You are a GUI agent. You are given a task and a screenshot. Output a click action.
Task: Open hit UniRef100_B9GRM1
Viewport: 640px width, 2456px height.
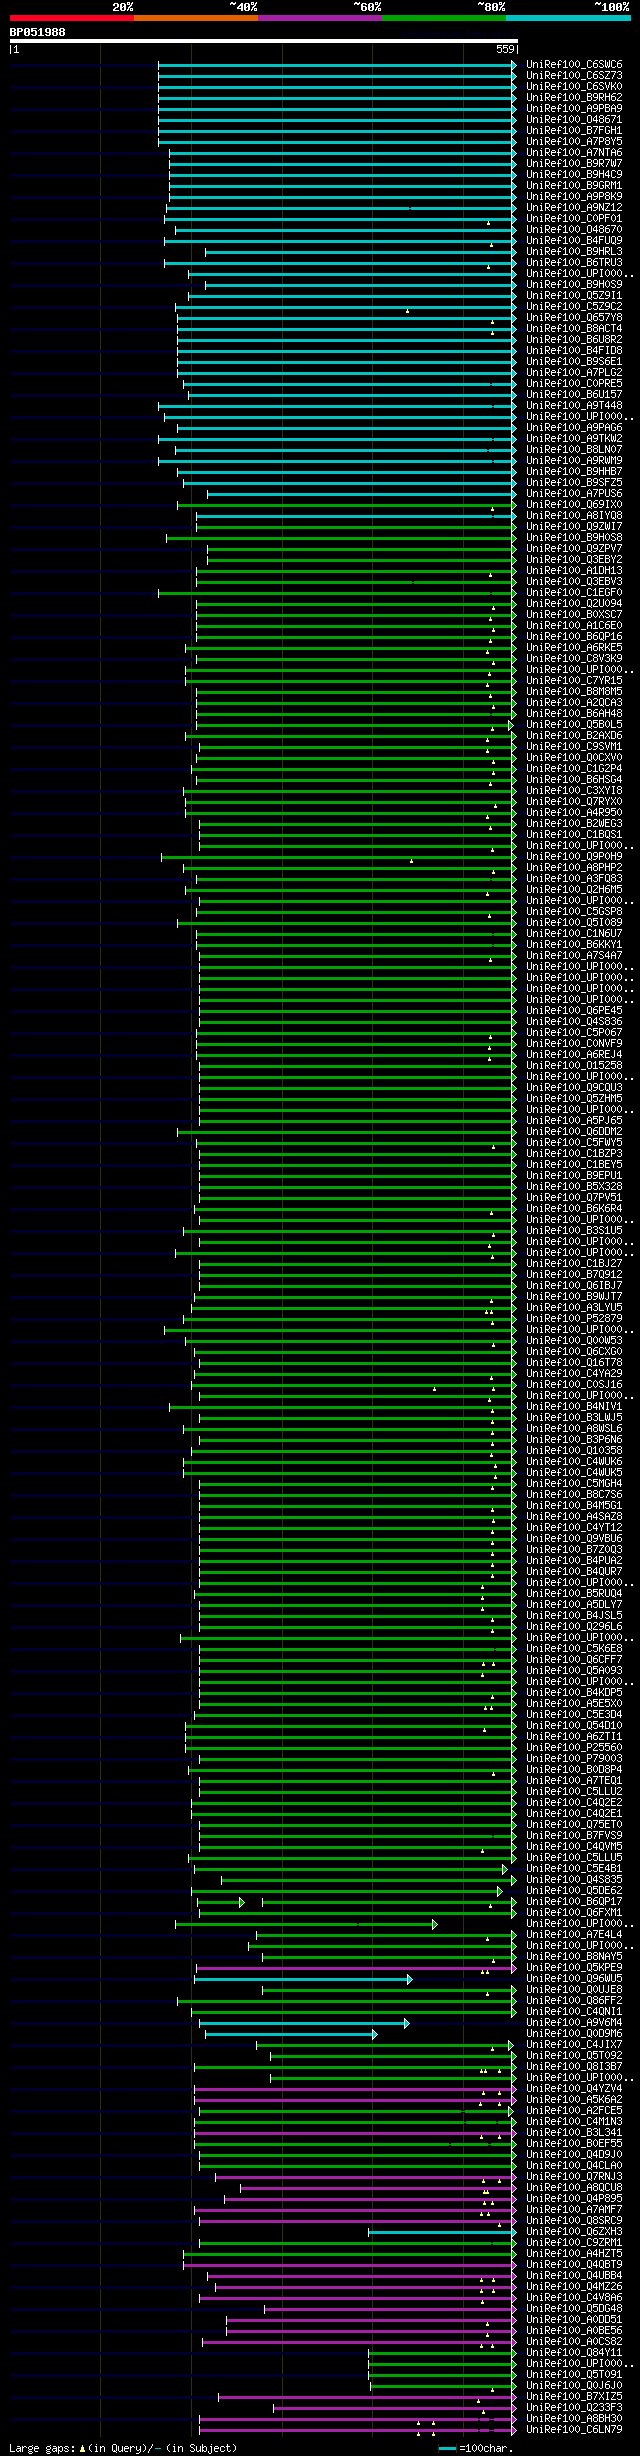tap(574, 186)
